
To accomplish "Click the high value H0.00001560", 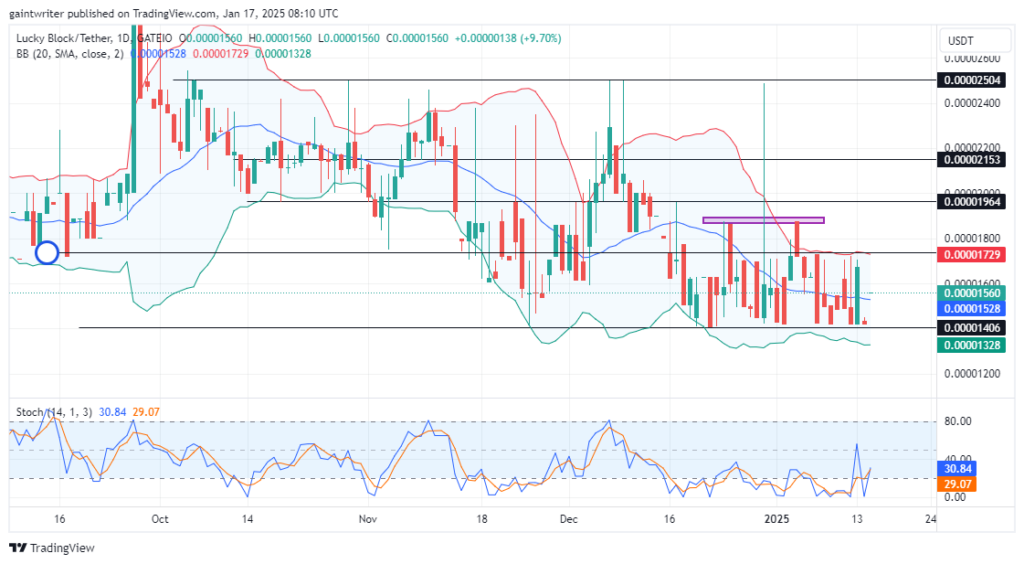I will point(280,39).
